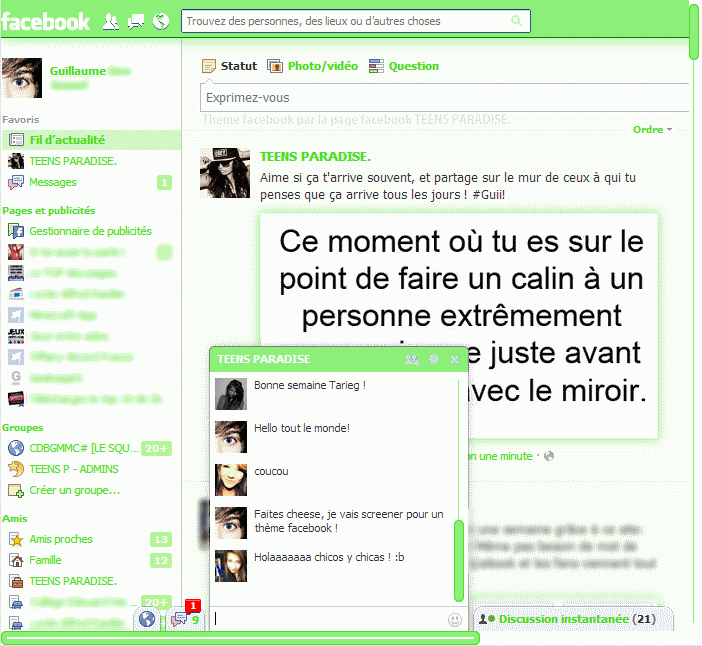Open Guillaume profile name link
The height and width of the screenshot is (646, 702).
(78, 71)
